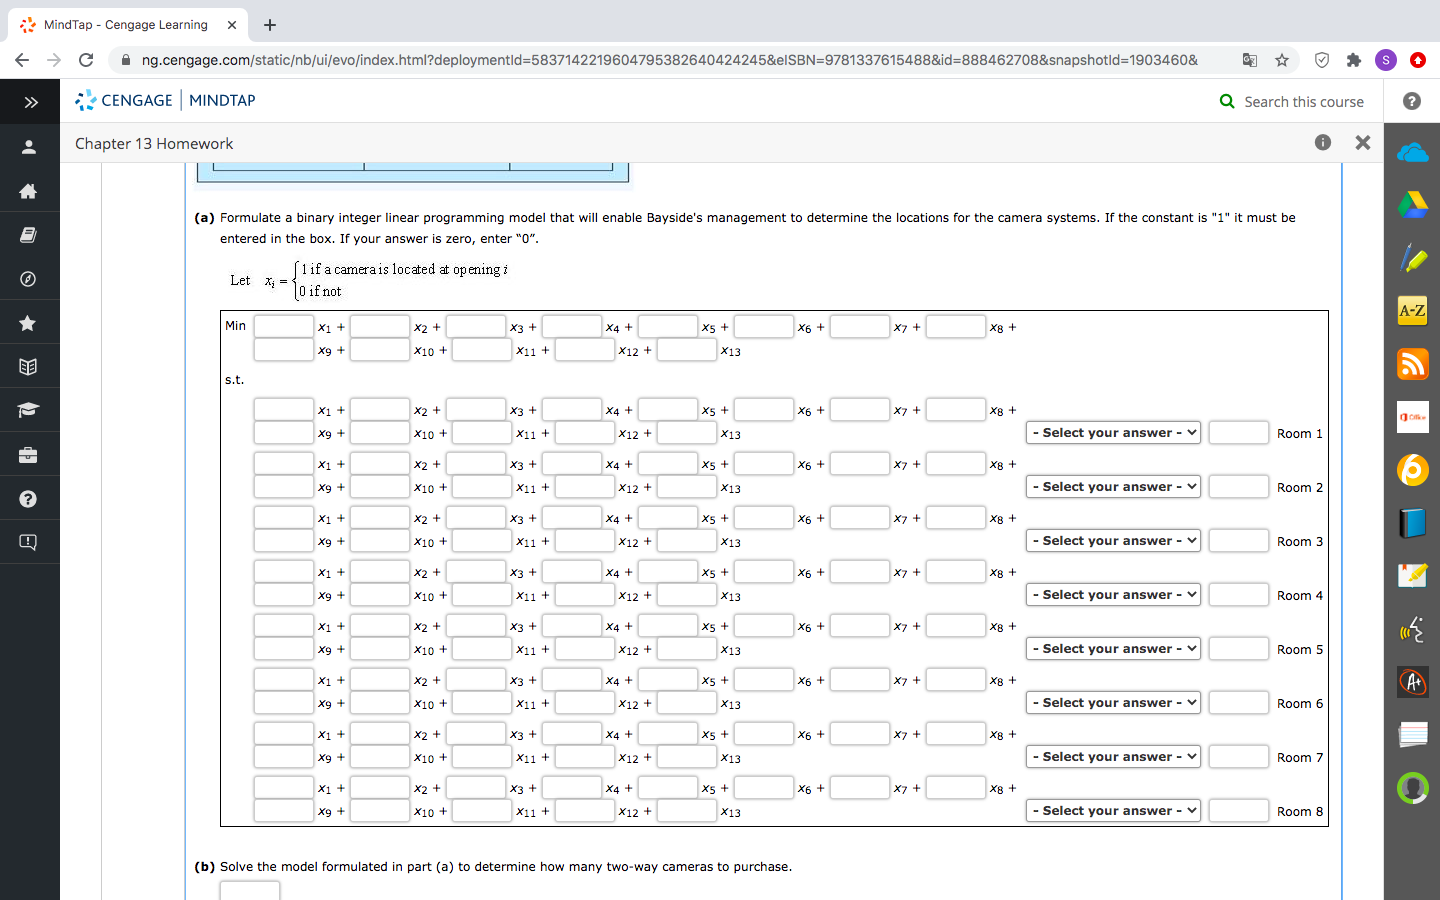Go to the home sidebar icon

coord(28,191)
